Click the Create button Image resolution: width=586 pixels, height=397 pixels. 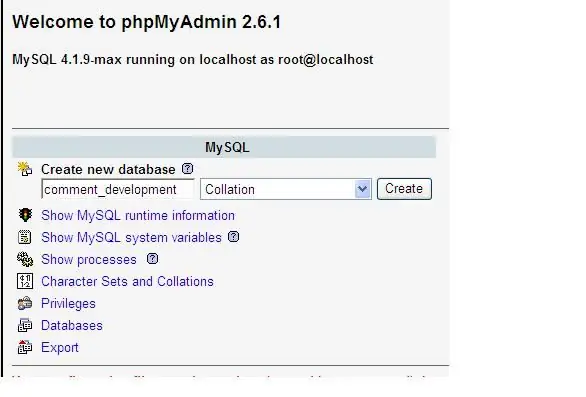tap(404, 189)
